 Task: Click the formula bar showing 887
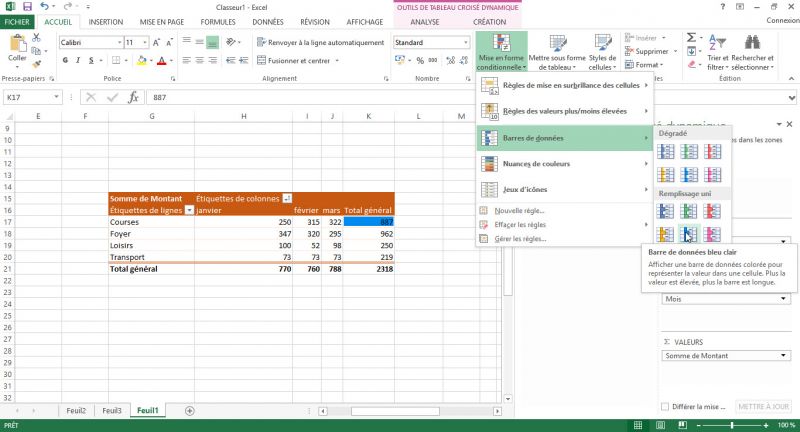(x=464, y=97)
